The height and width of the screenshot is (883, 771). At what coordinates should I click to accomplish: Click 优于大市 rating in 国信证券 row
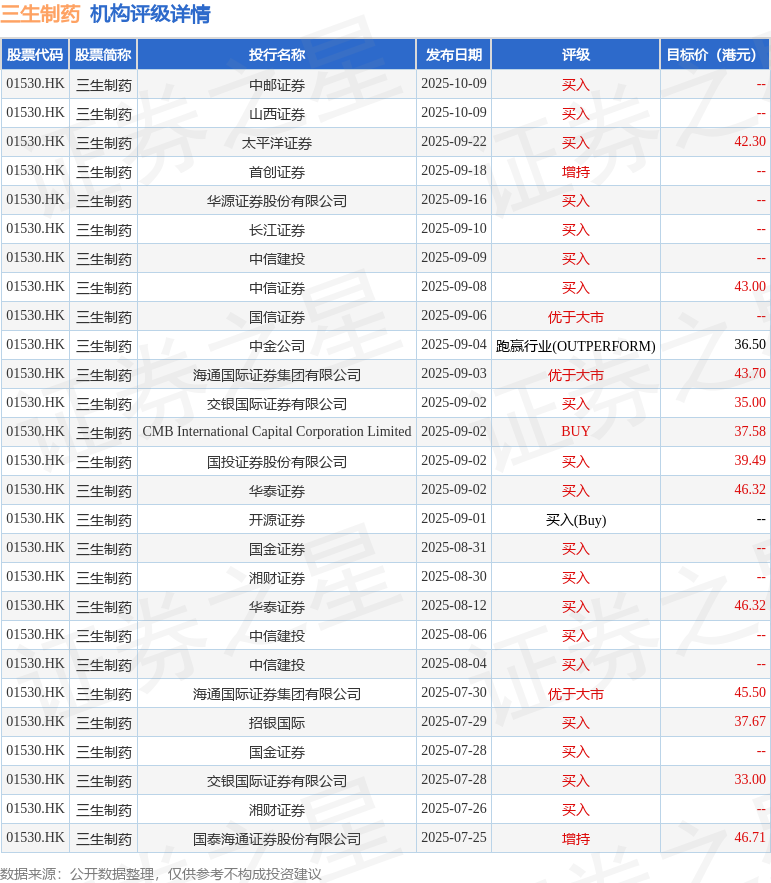click(576, 317)
